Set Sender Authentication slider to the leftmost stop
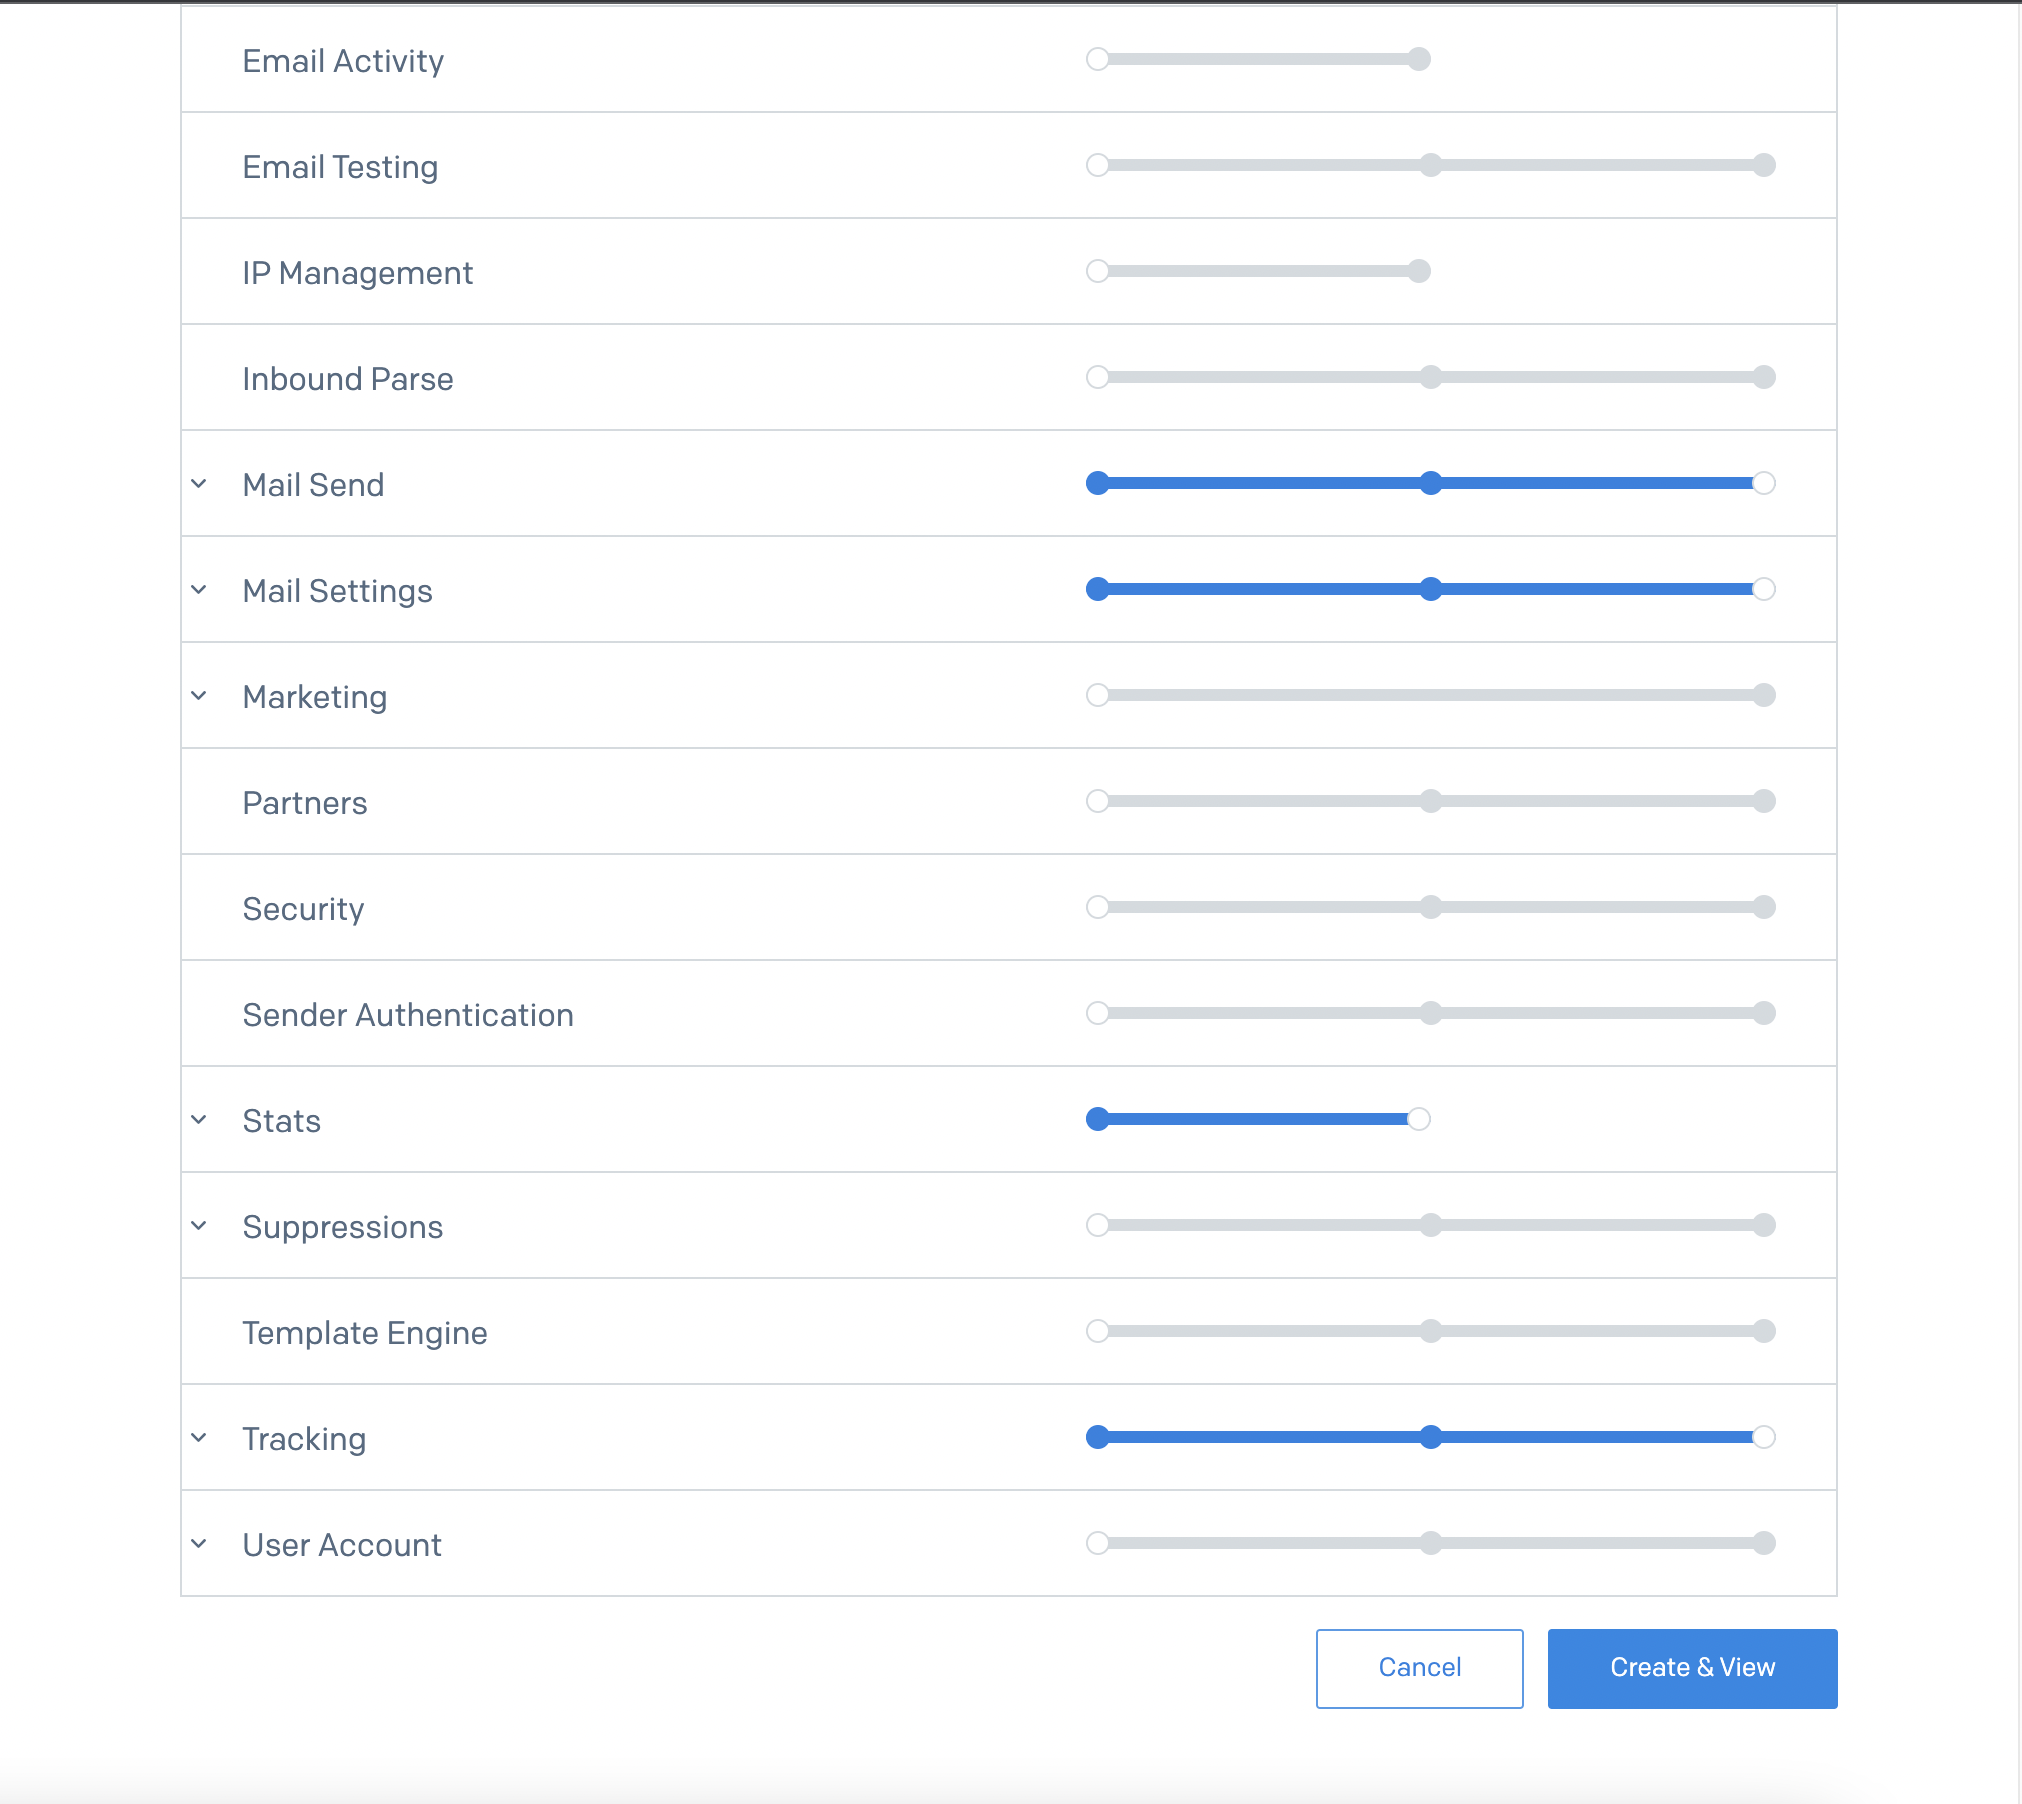The height and width of the screenshot is (1804, 2022). pyautogui.click(x=1098, y=1013)
